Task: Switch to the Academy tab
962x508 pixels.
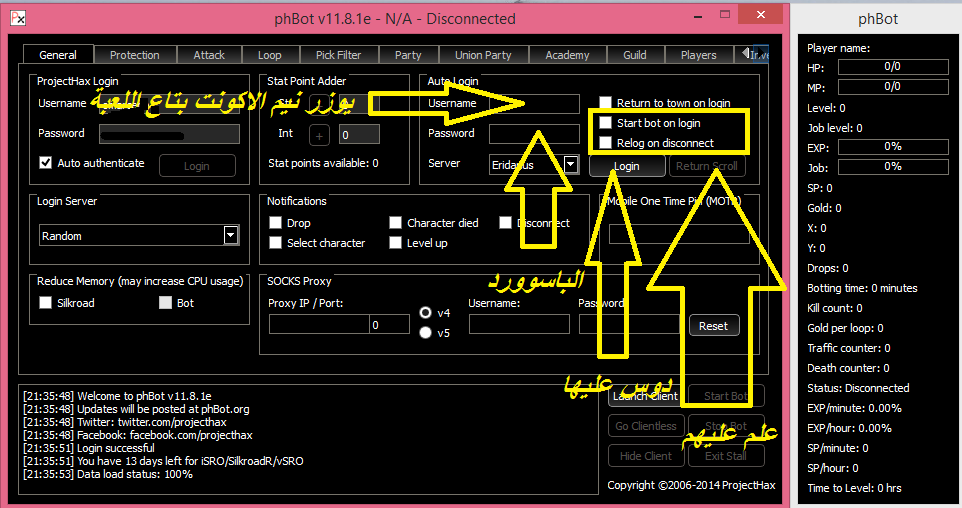Action: 567,55
